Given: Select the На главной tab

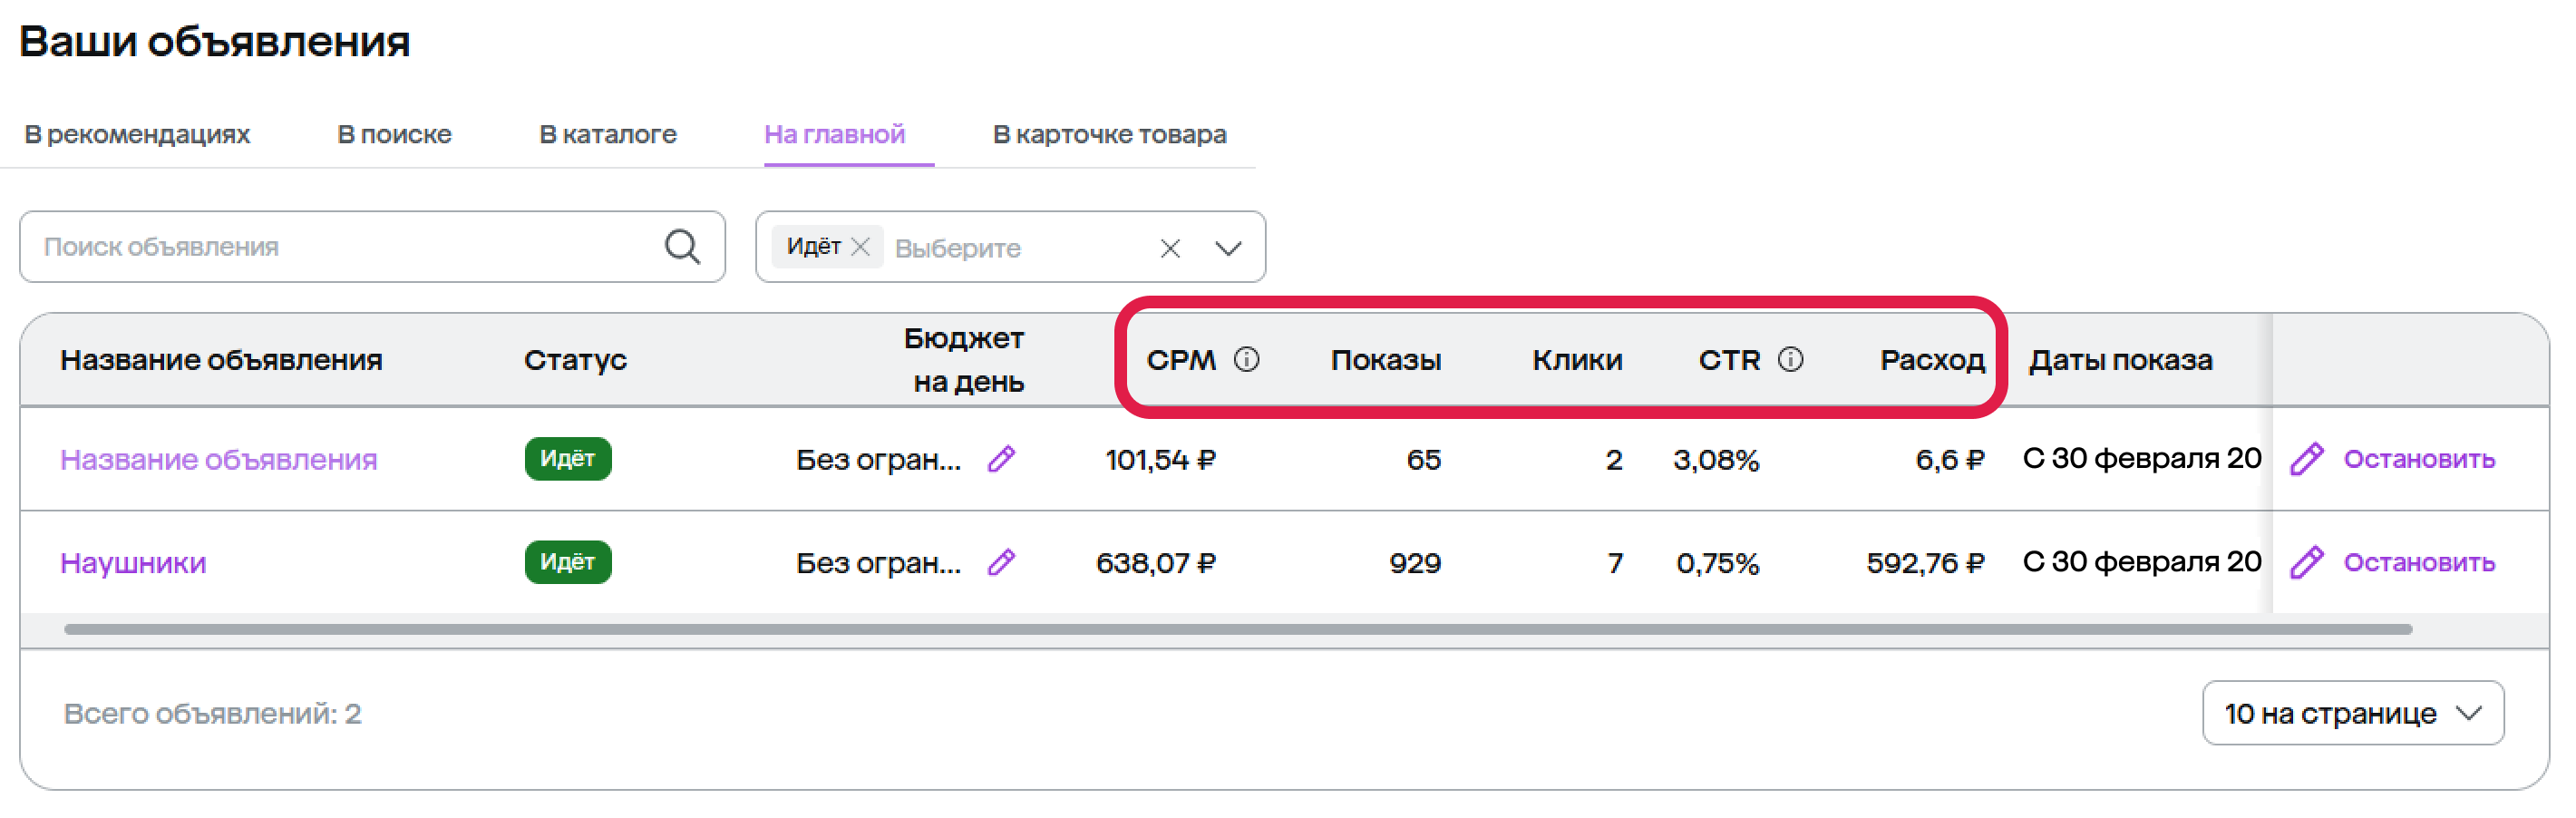Looking at the screenshot, I should pos(834,134).
